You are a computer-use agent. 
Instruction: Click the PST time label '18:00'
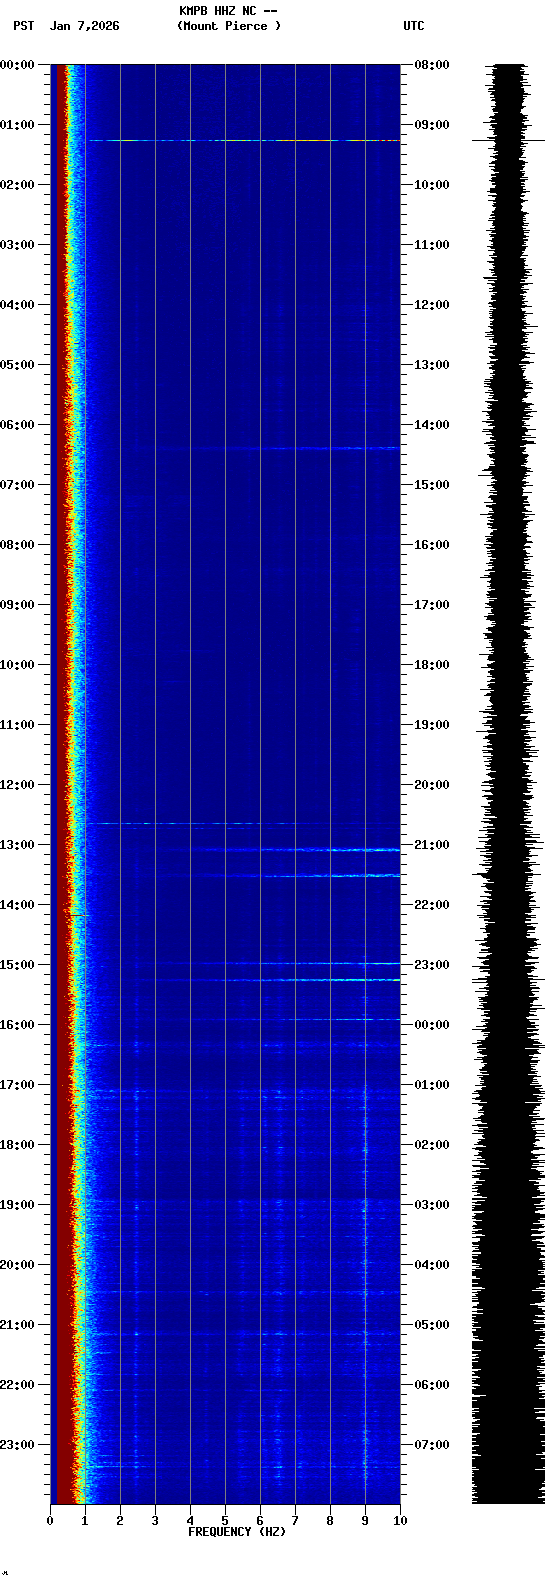point(17,1145)
